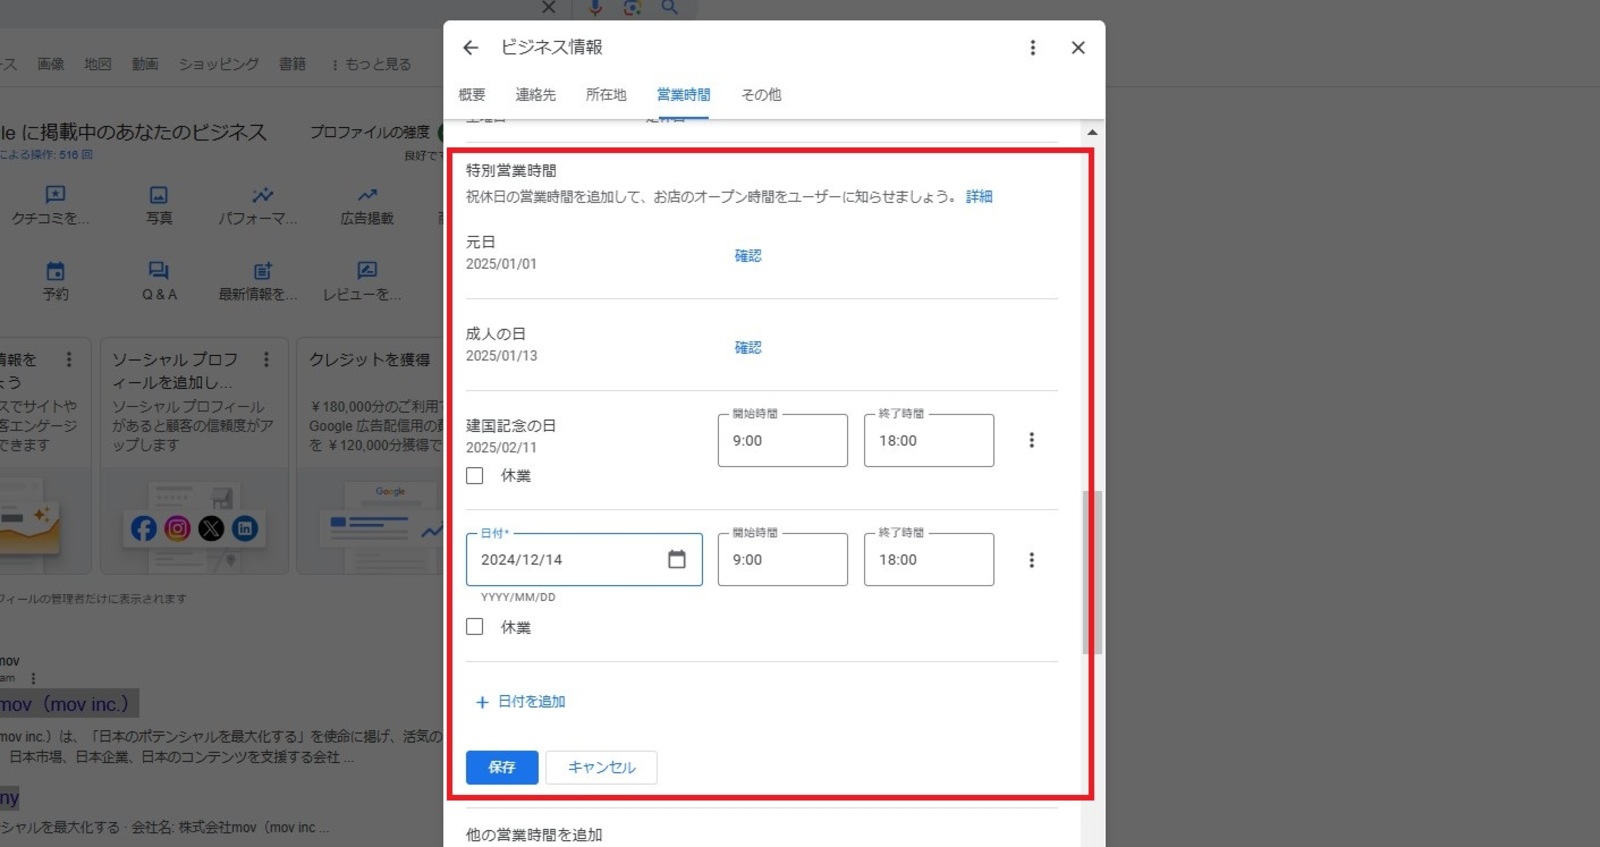Click the クレジットを獲得 card title
This screenshot has height=847, width=1600.
click(369, 360)
